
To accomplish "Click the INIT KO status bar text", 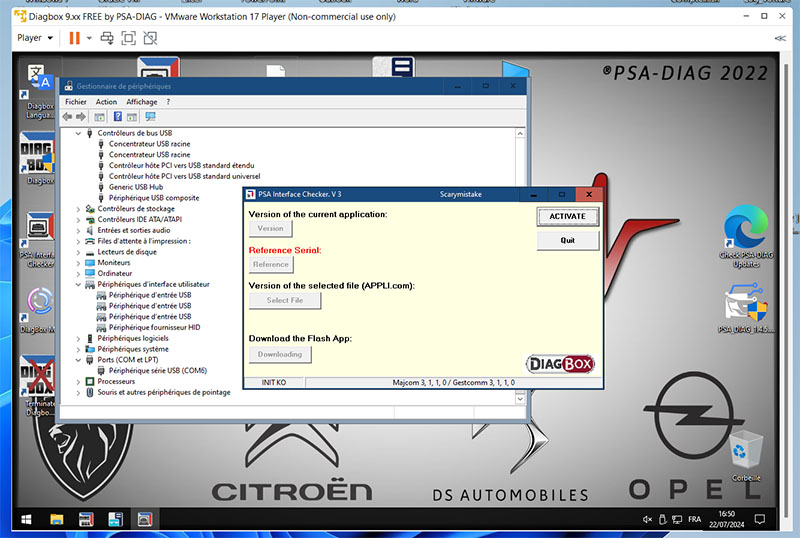I will click(x=273, y=382).
